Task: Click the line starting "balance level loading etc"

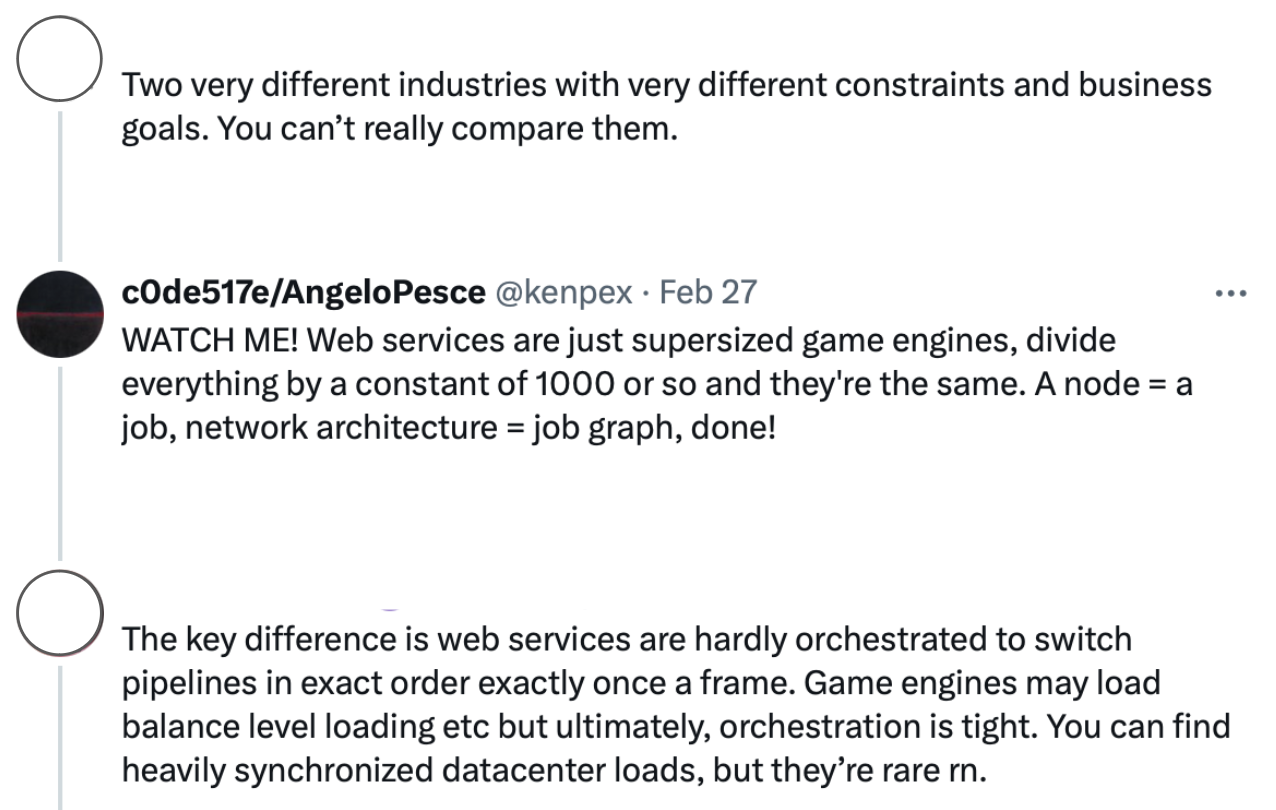Action: (676, 727)
